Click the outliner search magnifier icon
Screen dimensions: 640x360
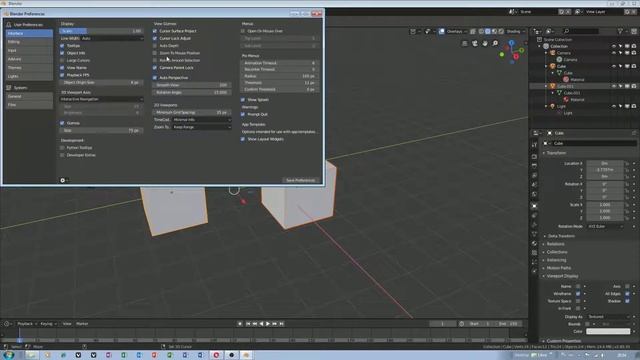(x=566, y=31)
